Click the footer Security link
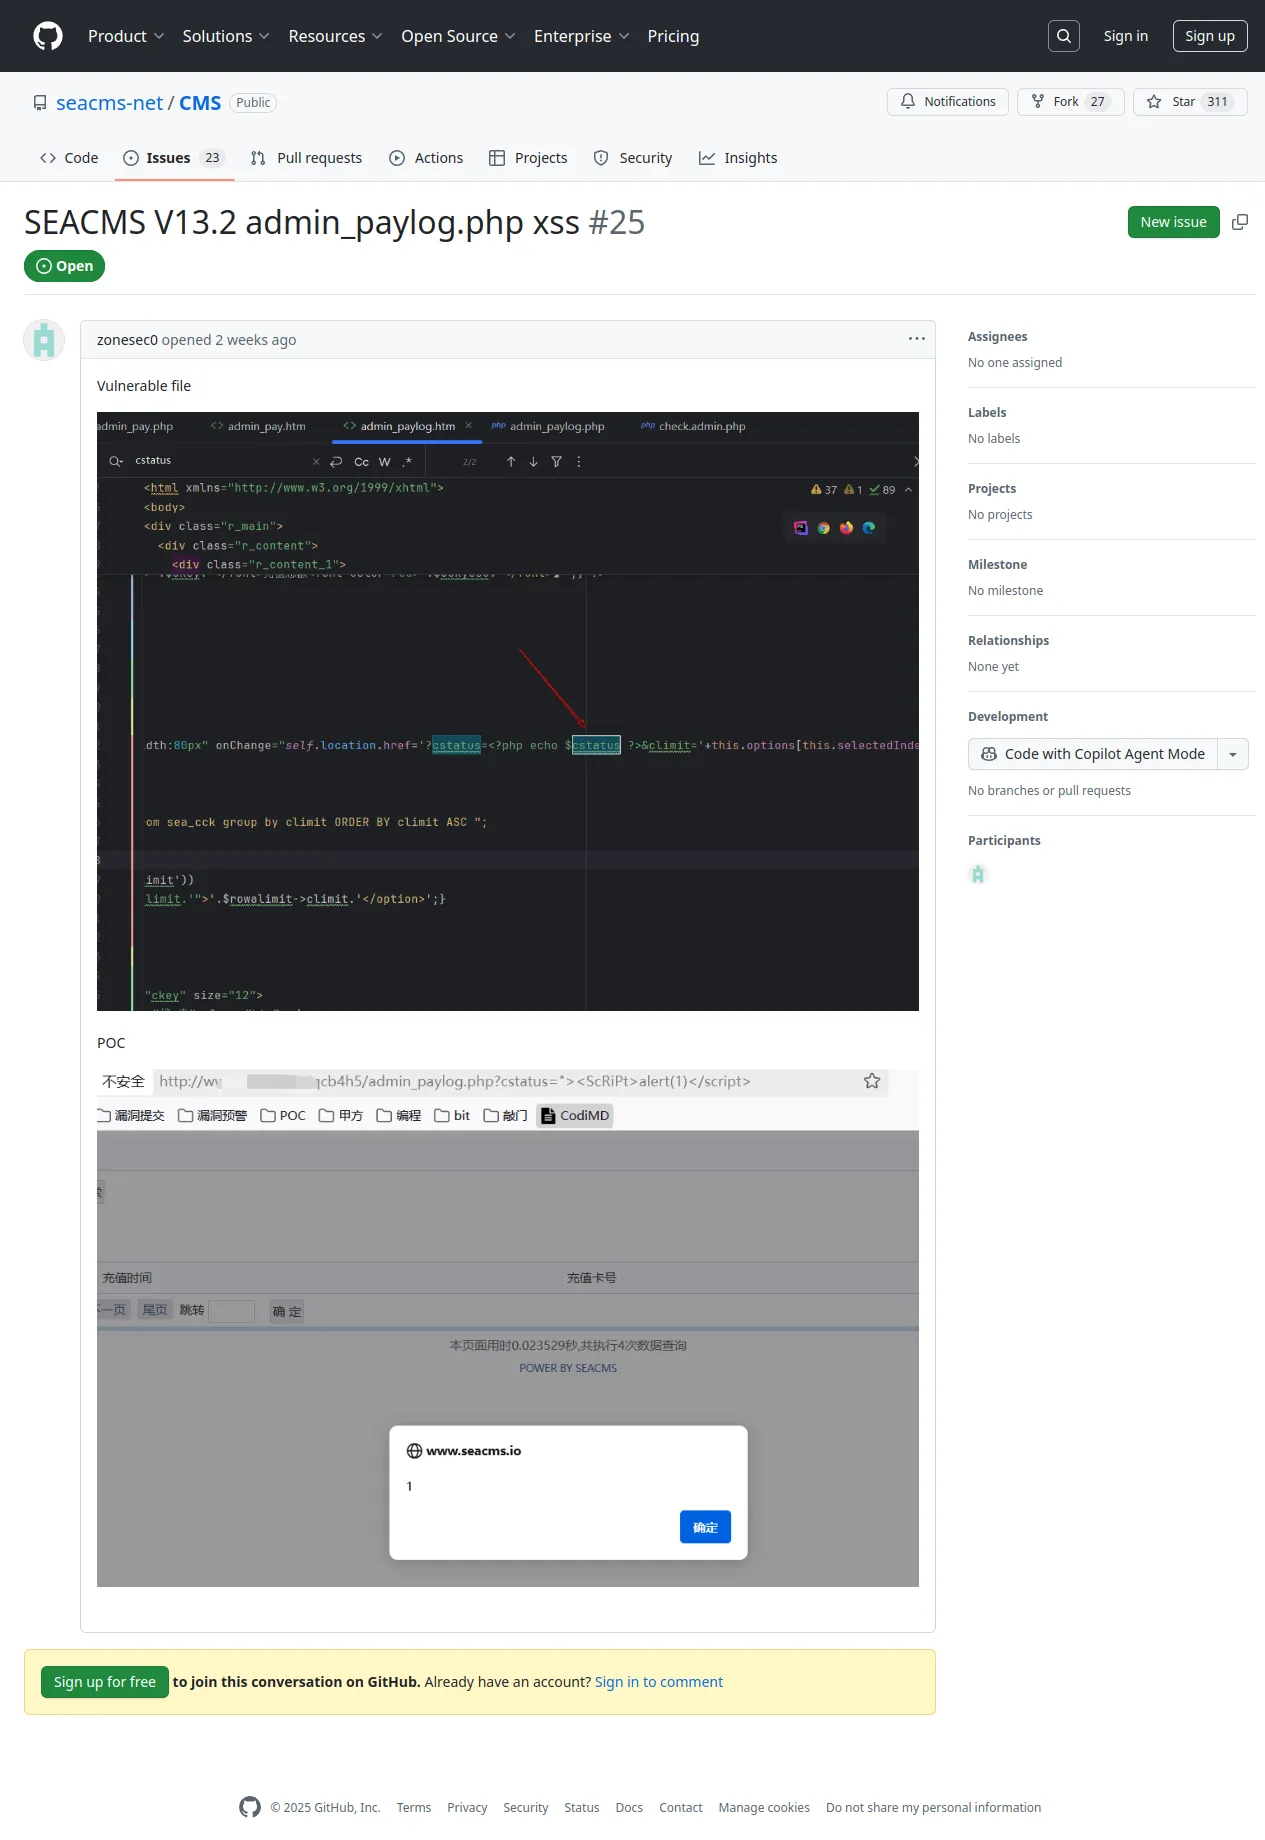This screenshot has height=1840, width=1265. pos(526,1807)
